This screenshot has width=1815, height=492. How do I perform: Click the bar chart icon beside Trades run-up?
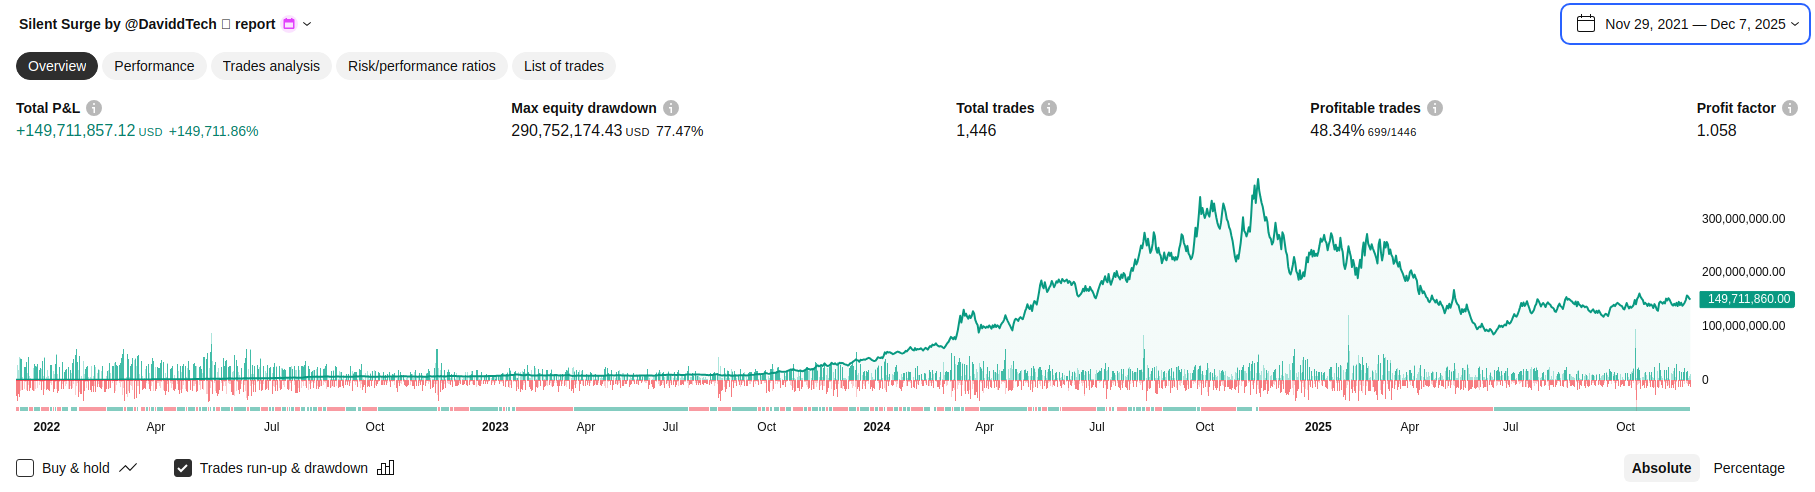pyautogui.click(x=386, y=468)
